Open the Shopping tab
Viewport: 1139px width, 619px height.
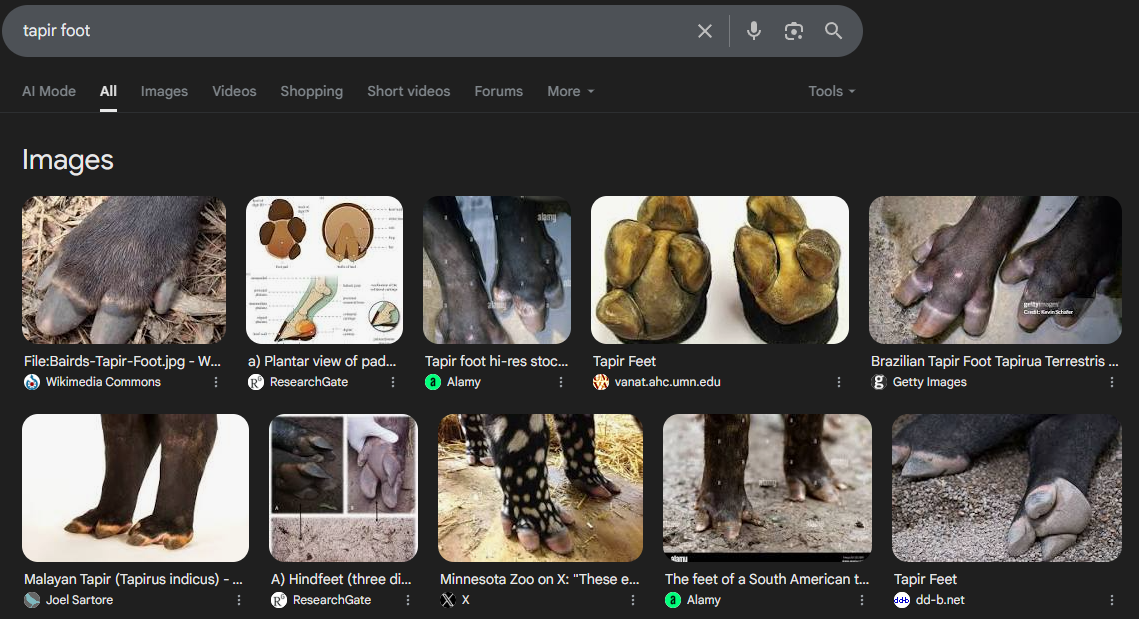coord(312,91)
